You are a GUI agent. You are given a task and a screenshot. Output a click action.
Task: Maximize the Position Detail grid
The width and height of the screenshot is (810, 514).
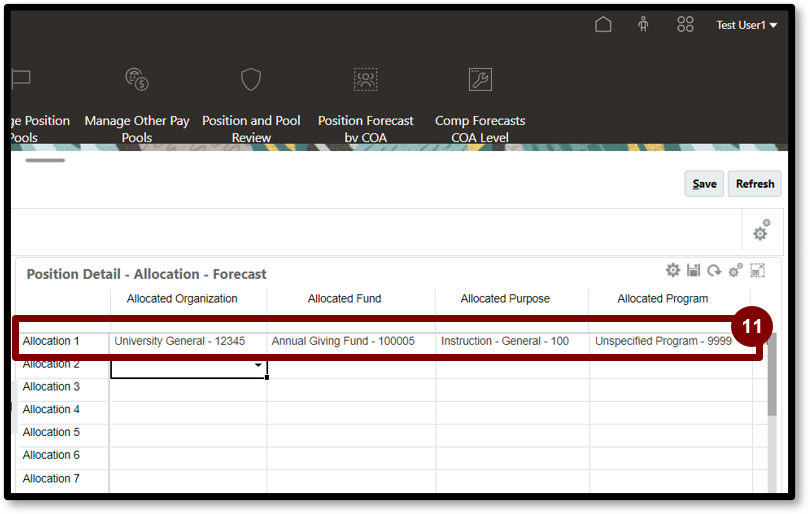pyautogui.click(x=757, y=270)
